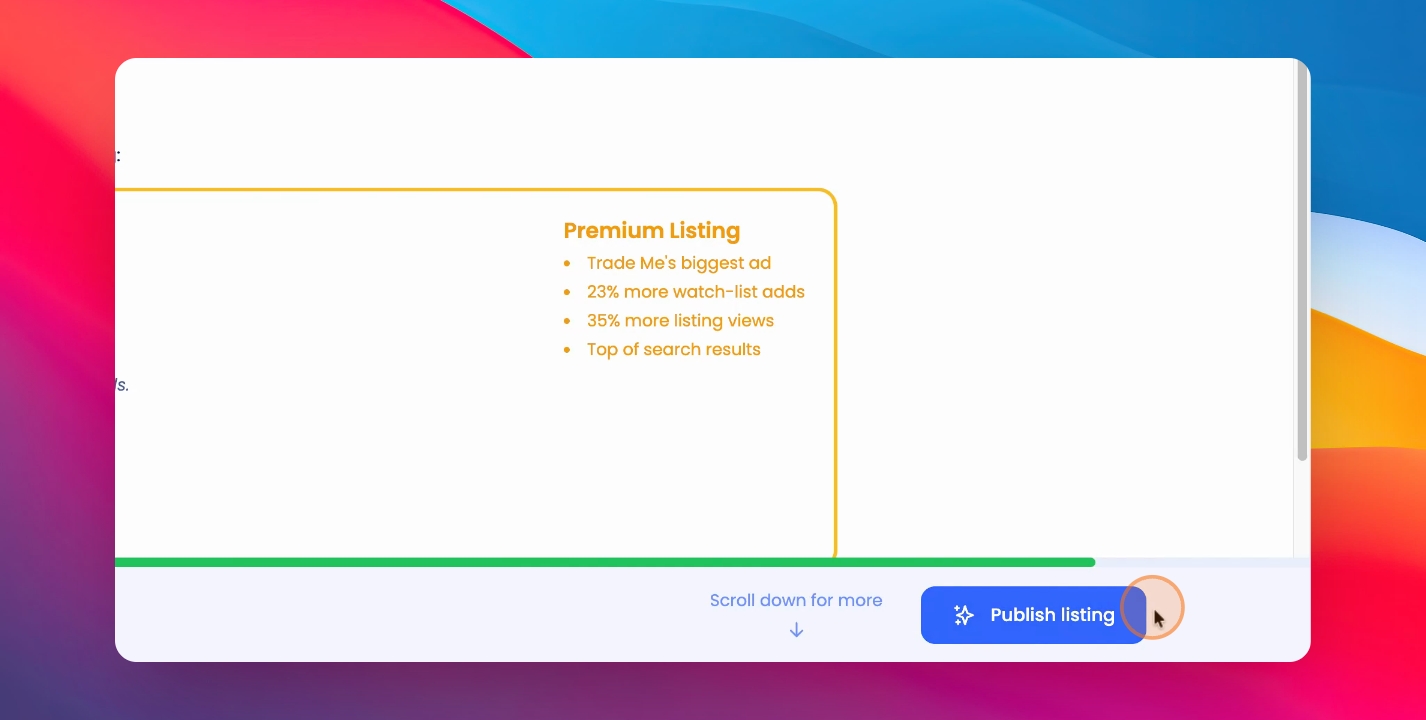Click the bullet dot before 23% more
1426x720 pixels.
point(567,293)
